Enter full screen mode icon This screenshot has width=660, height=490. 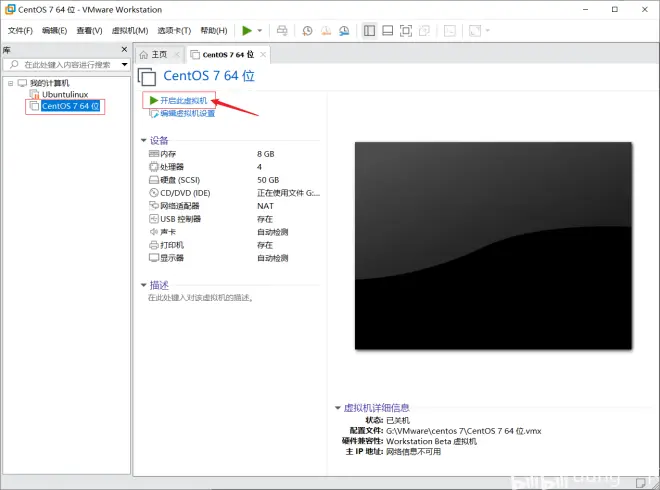[406, 30]
